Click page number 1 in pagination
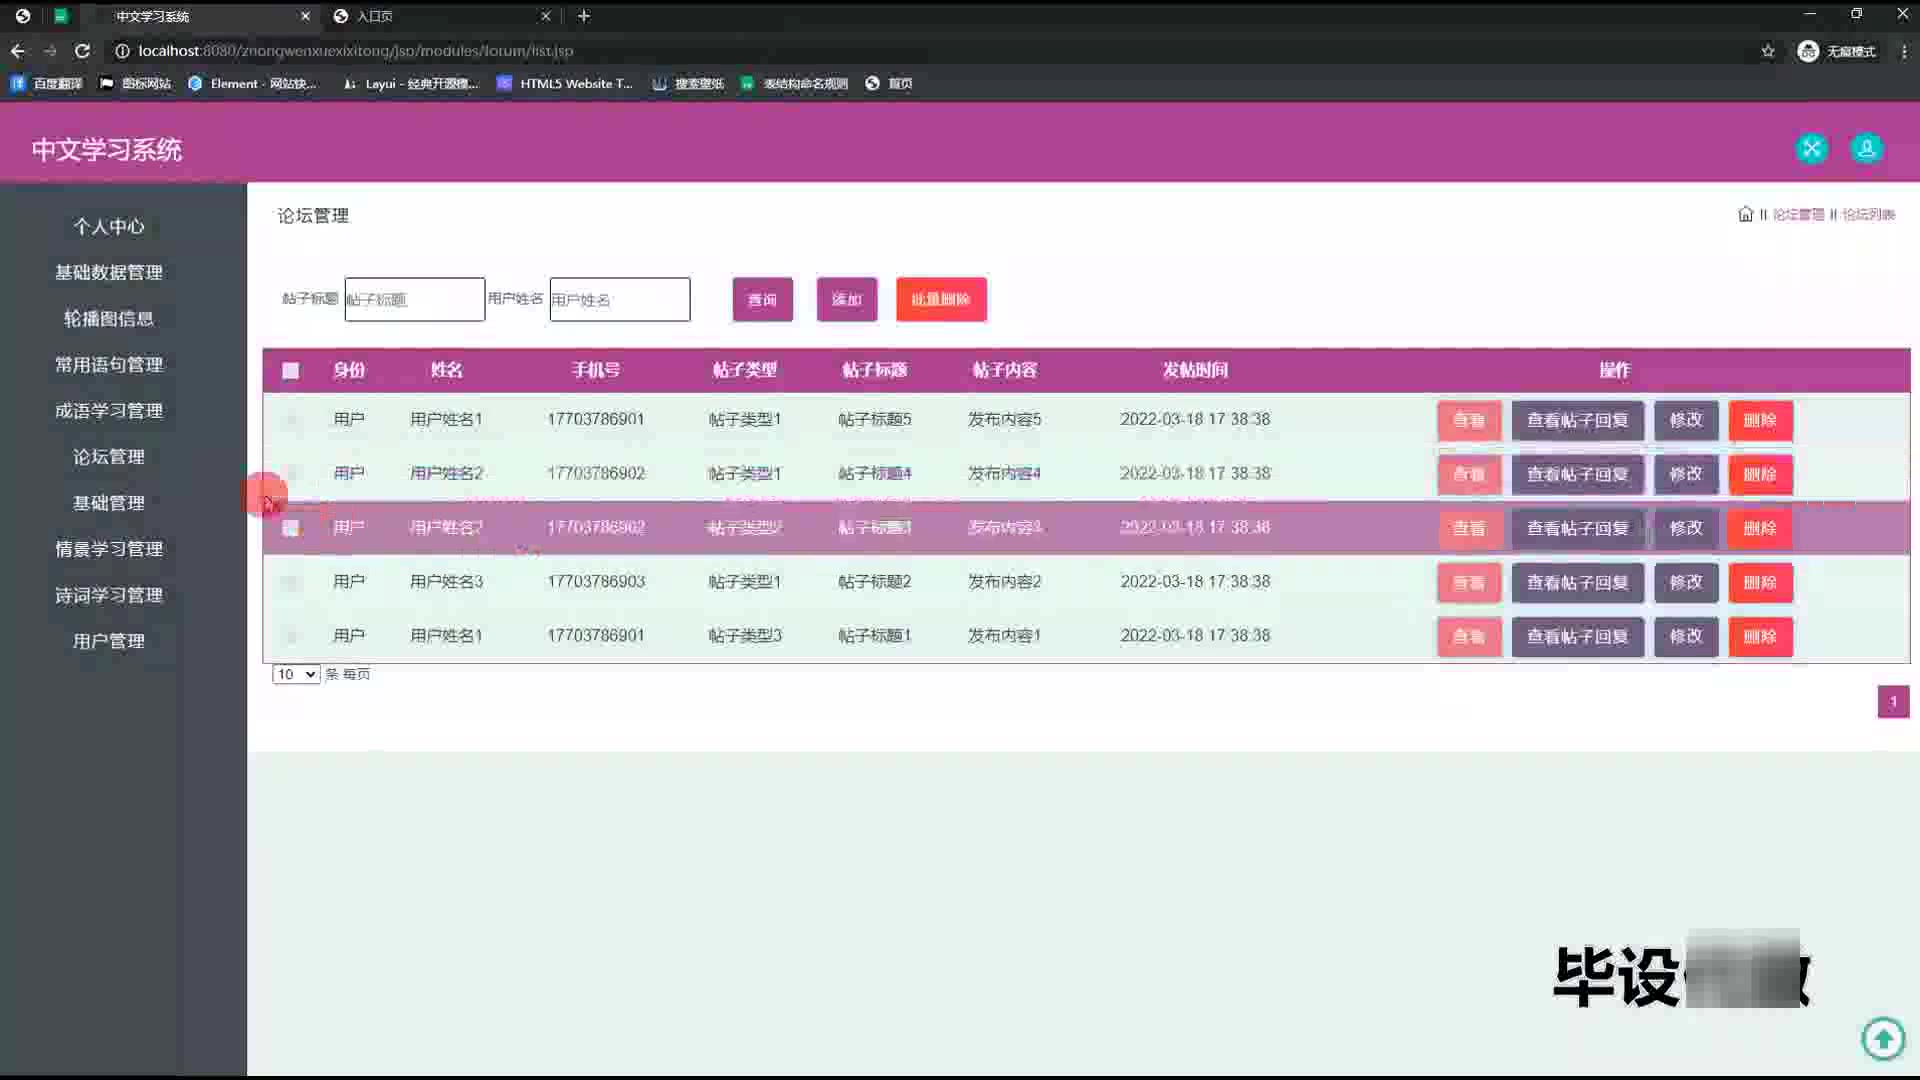The height and width of the screenshot is (1080, 1920). [x=1893, y=701]
